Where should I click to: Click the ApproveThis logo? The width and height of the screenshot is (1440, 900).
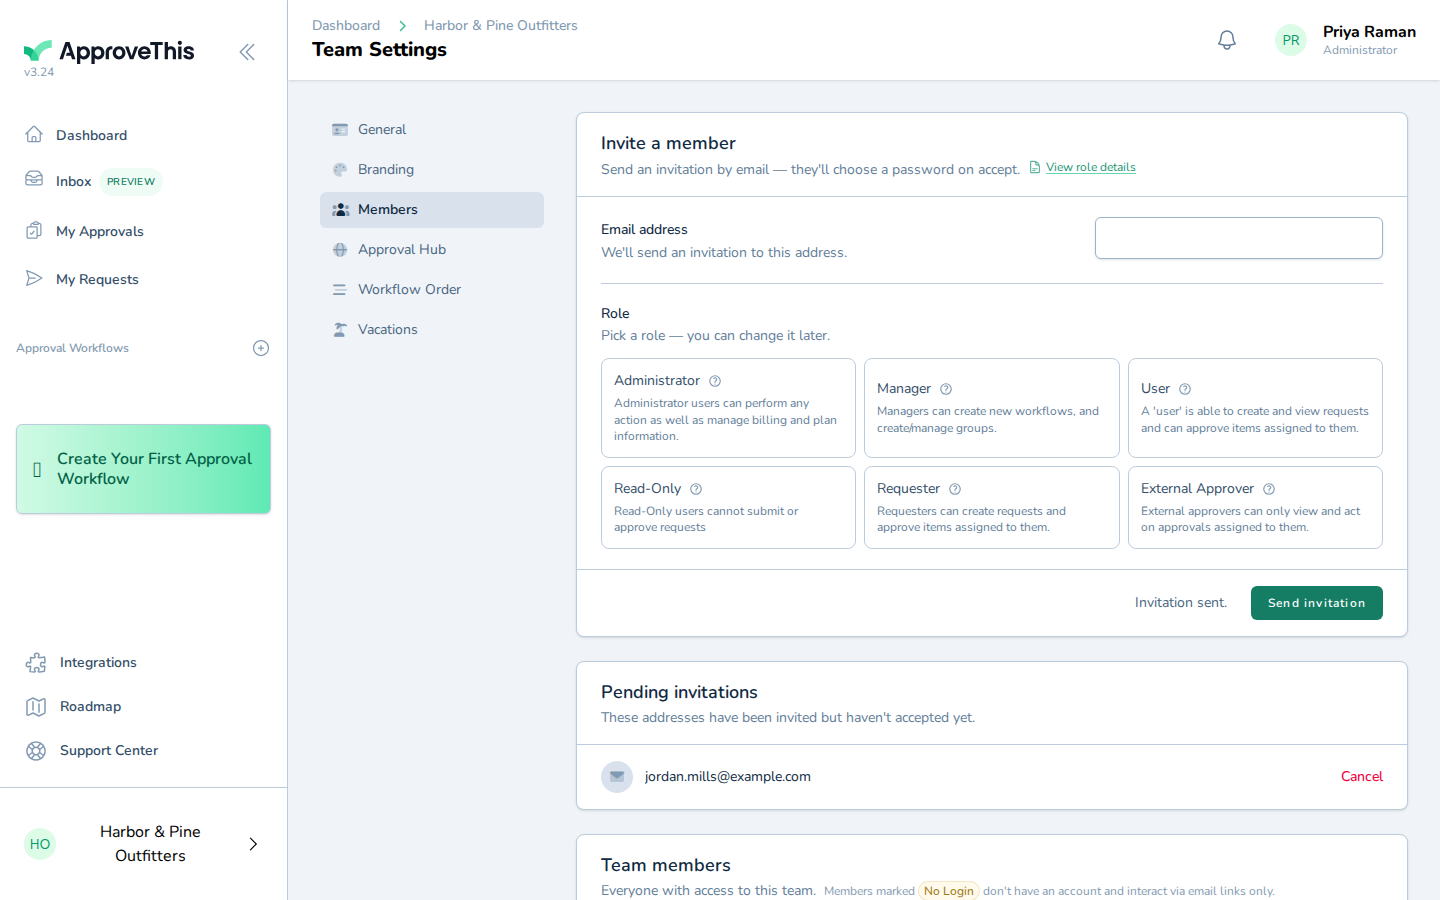tap(109, 51)
